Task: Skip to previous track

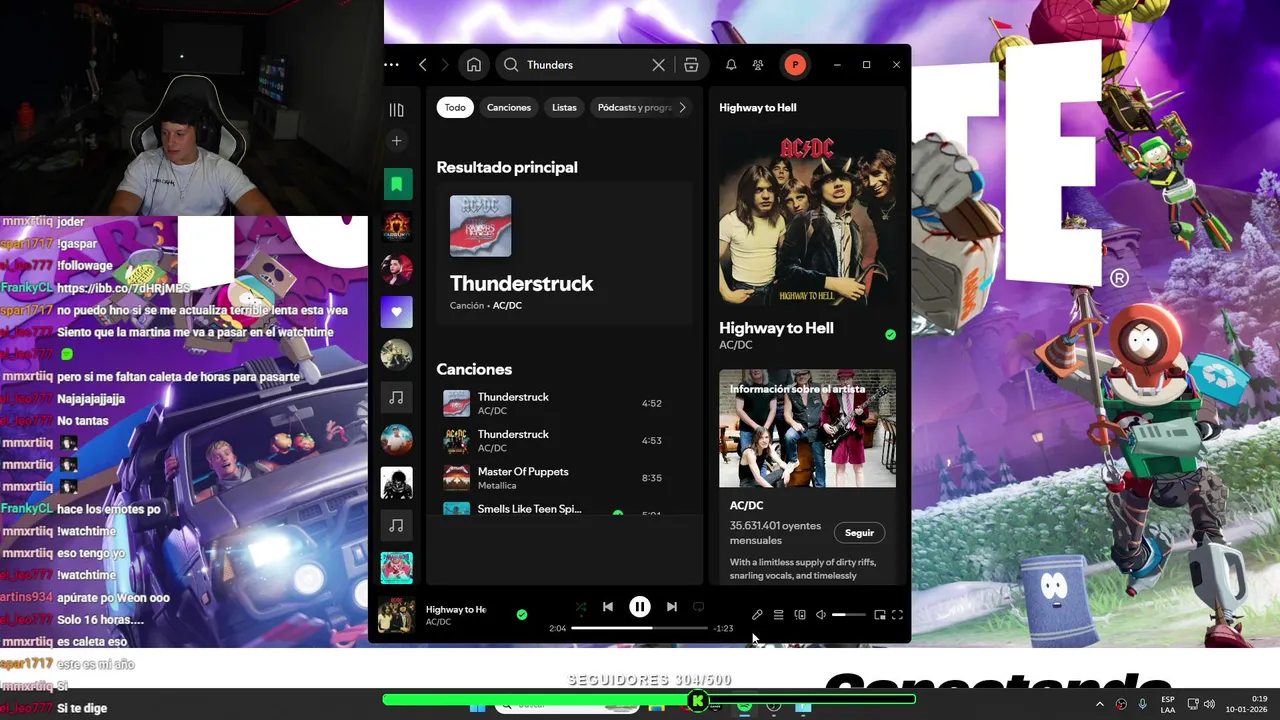Action: click(x=608, y=607)
